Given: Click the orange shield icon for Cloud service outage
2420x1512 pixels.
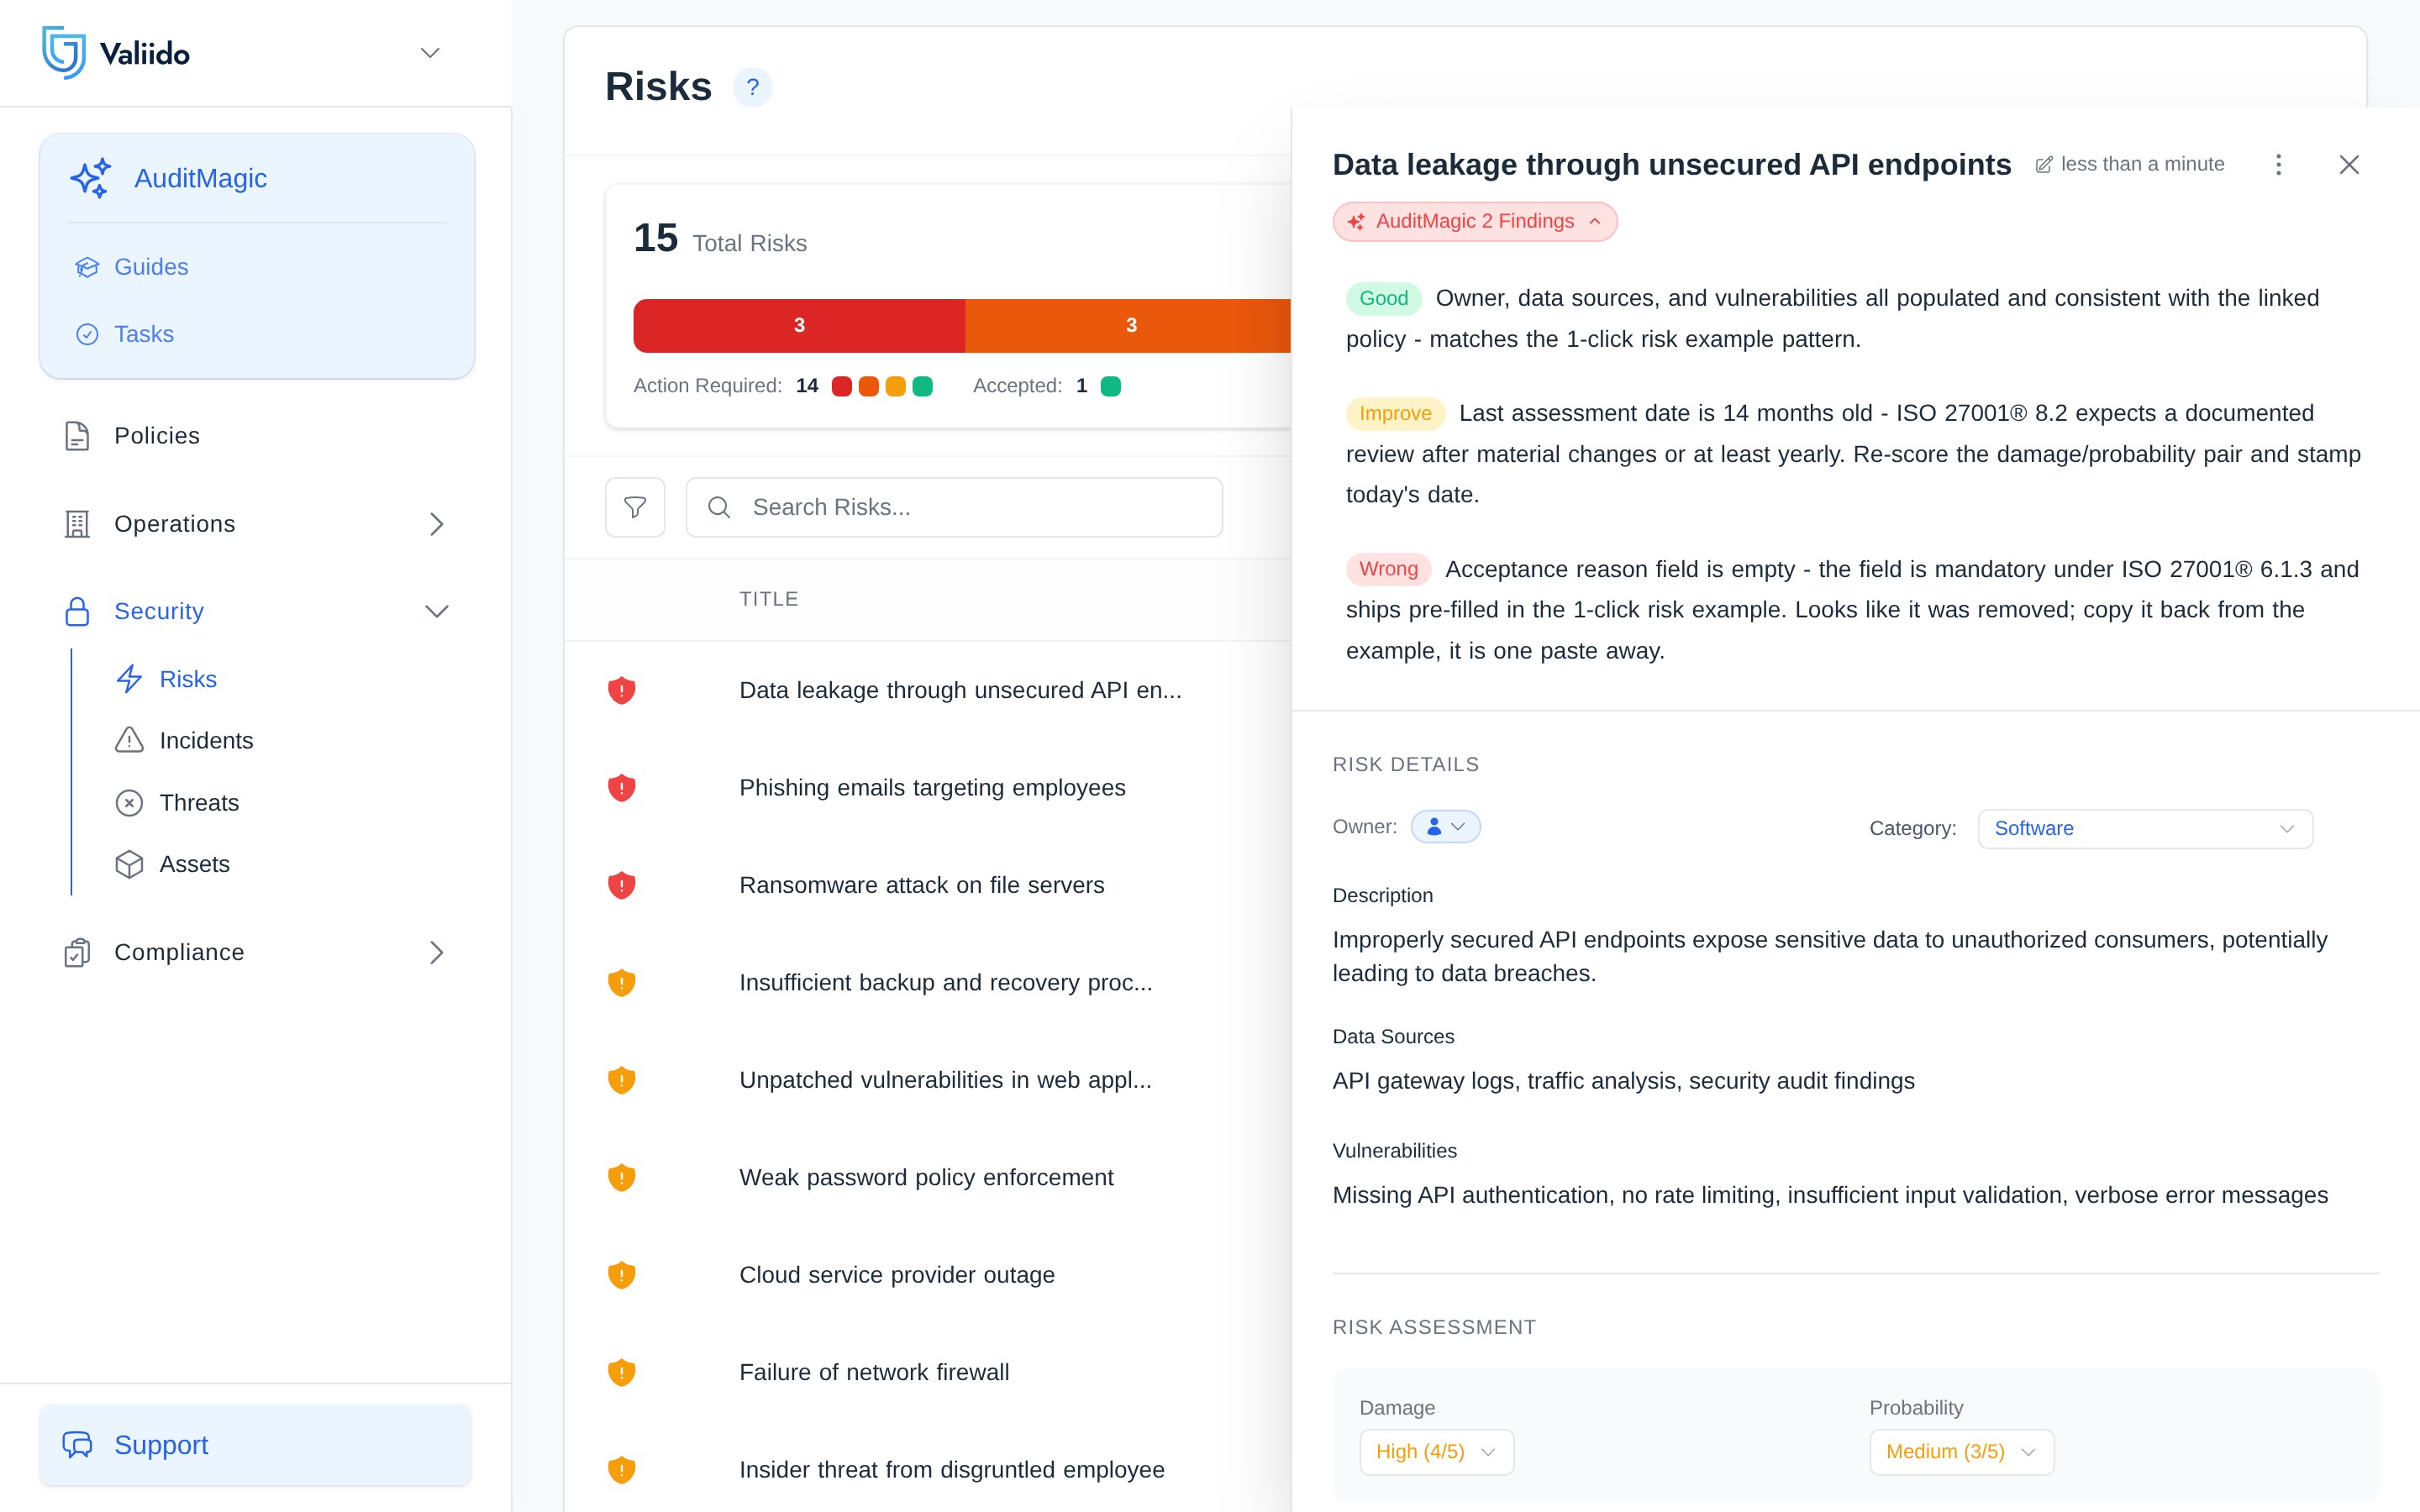Looking at the screenshot, I should coord(622,1275).
